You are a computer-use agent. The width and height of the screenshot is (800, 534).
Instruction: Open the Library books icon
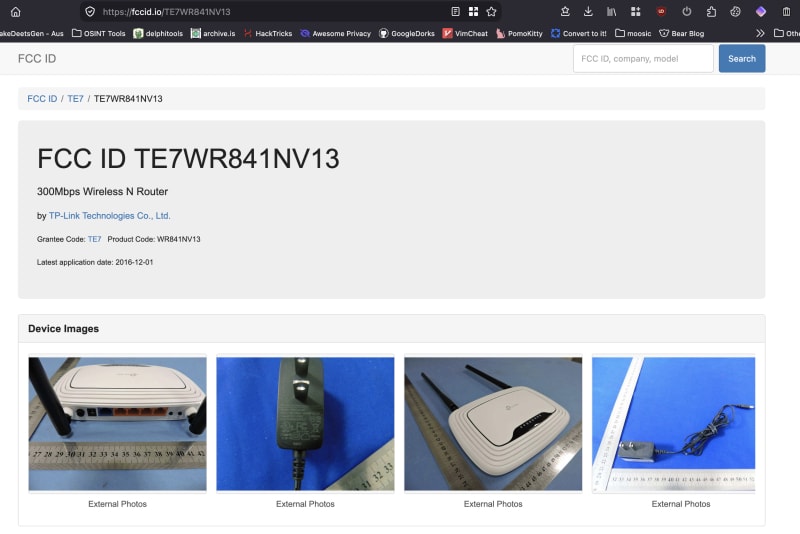611,11
